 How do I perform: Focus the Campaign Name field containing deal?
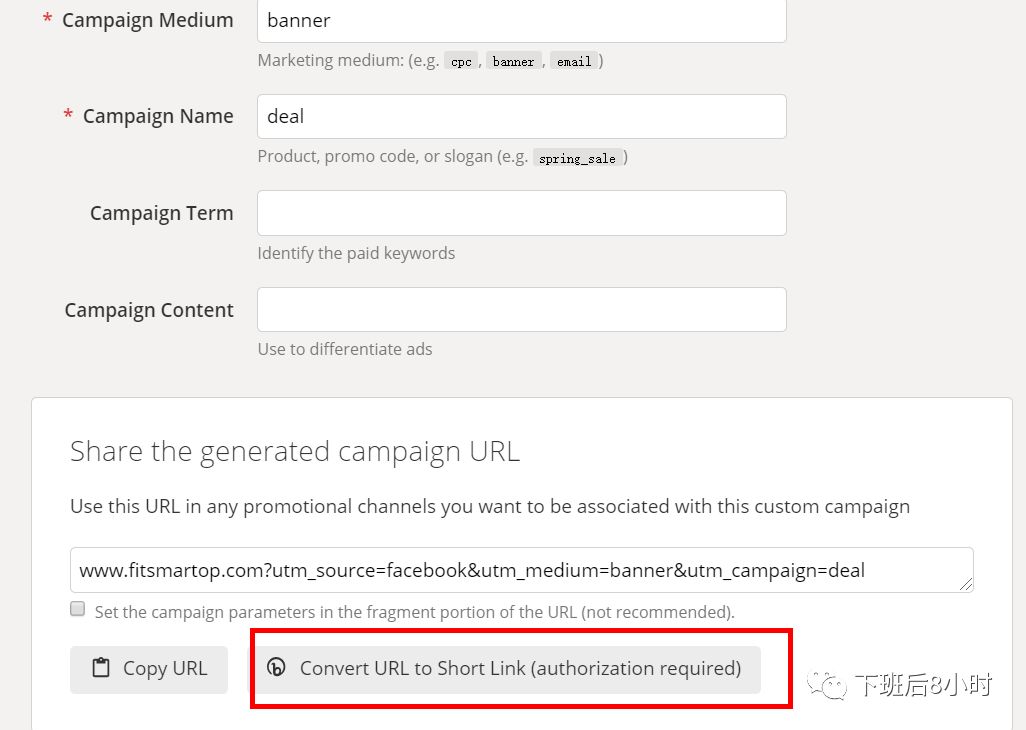pos(521,116)
